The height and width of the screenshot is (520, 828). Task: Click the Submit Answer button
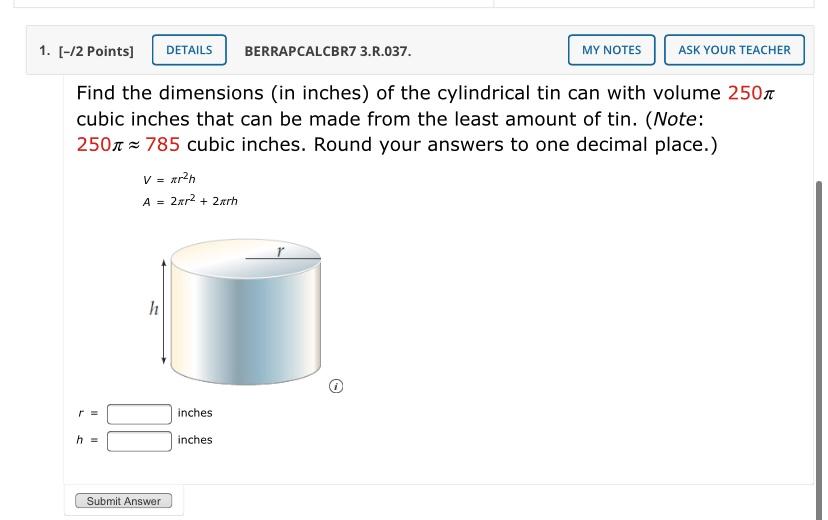(x=124, y=501)
